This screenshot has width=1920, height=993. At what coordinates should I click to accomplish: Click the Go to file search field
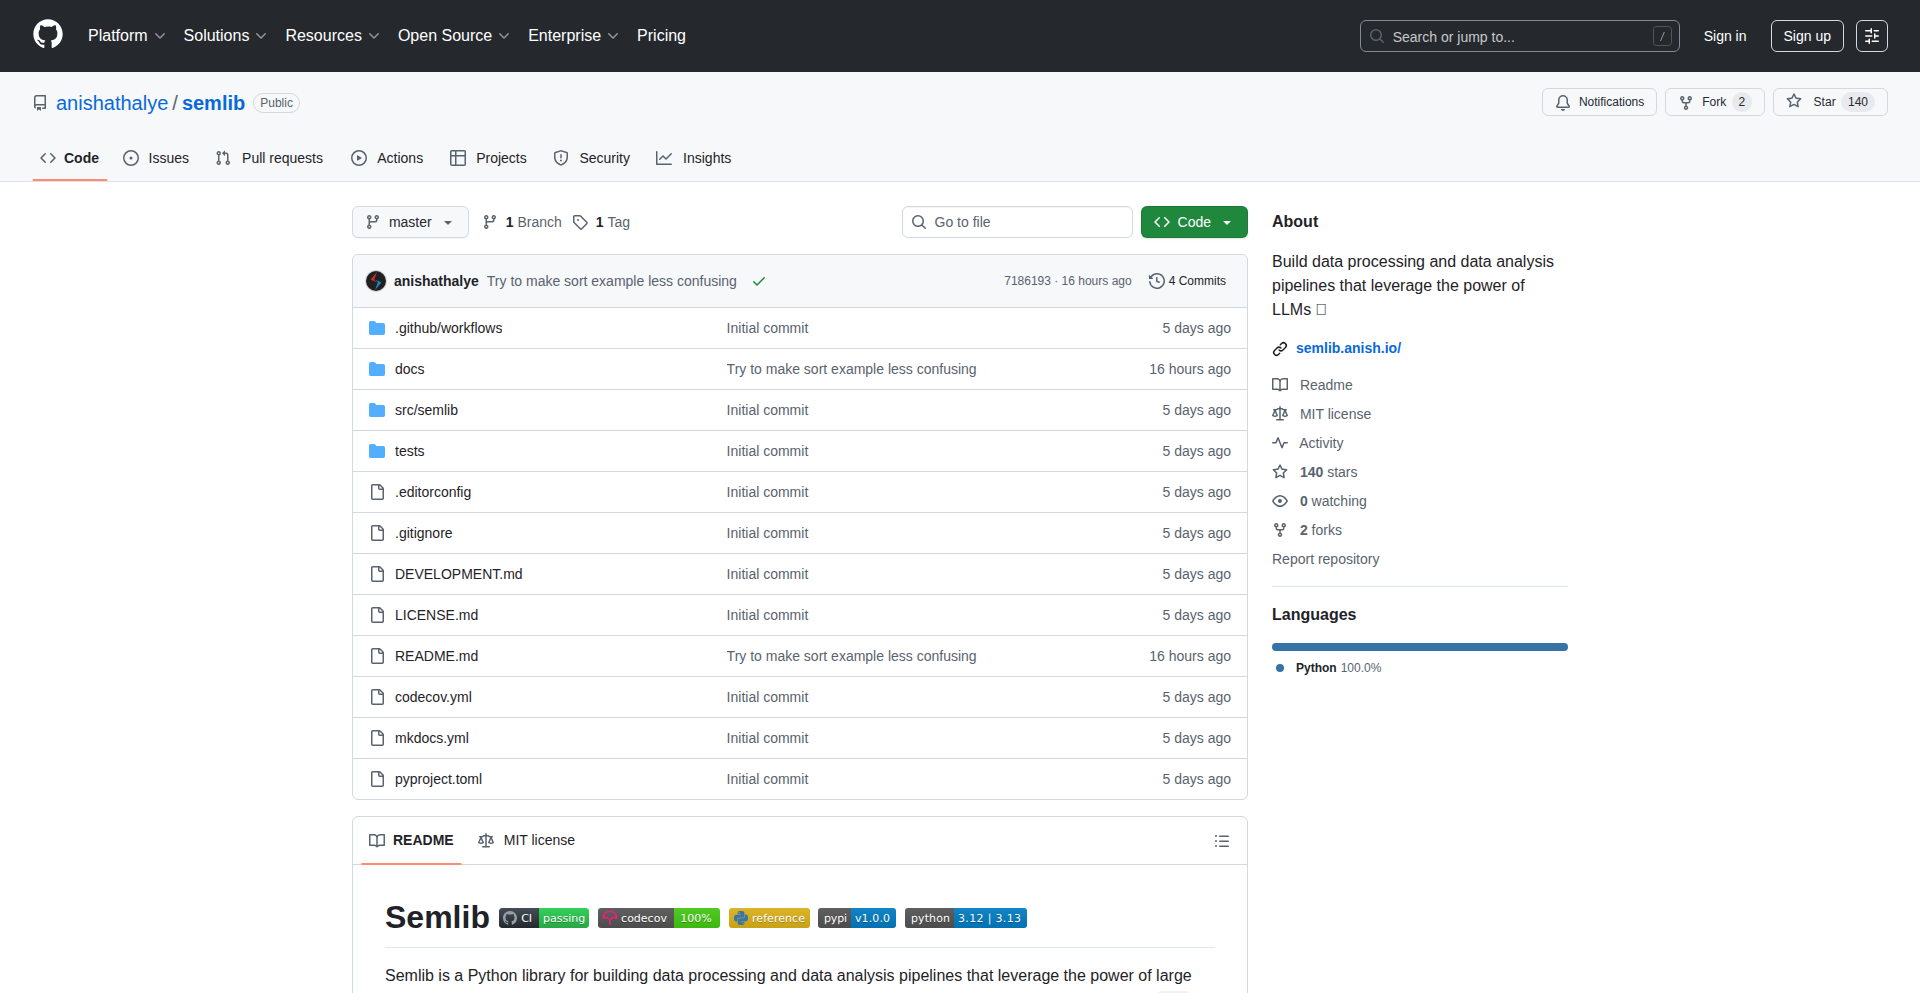(1017, 222)
